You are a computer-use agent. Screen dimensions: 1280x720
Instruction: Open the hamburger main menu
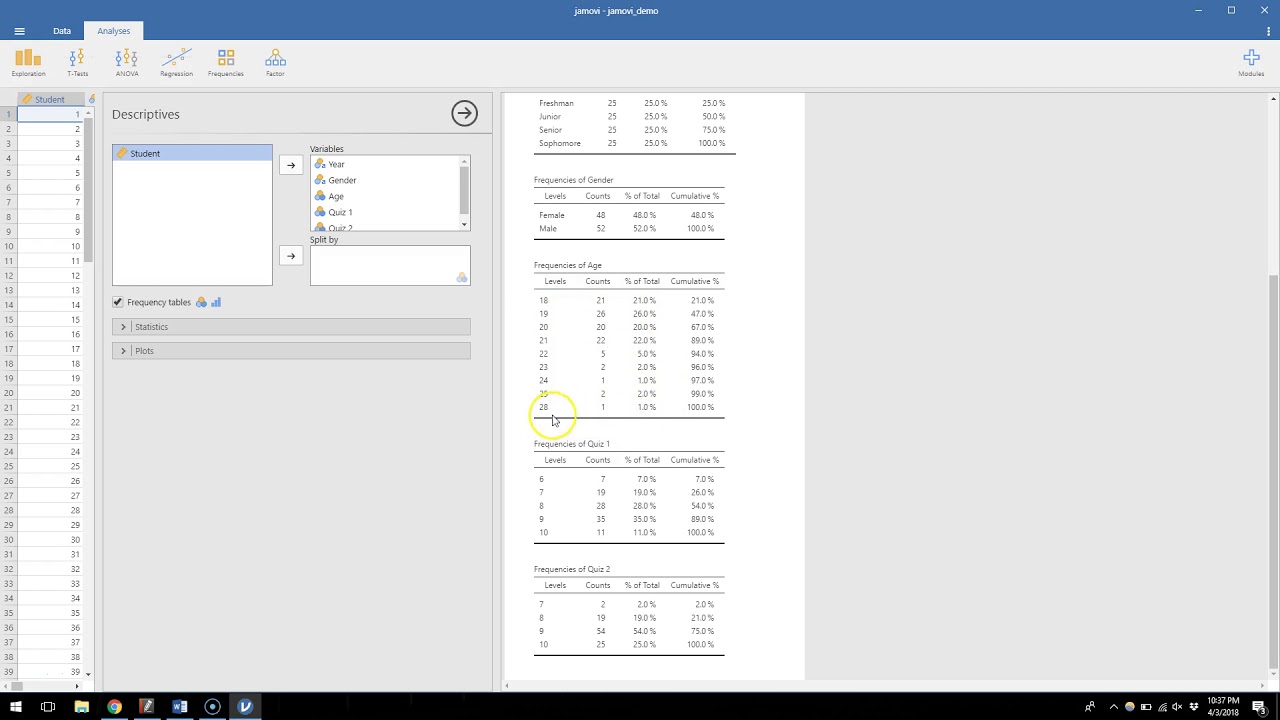click(19, 31)
